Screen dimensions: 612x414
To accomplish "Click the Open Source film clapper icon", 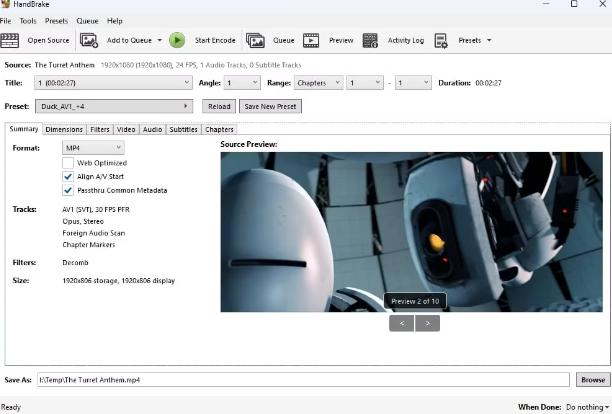I will (x=10, y=41).
